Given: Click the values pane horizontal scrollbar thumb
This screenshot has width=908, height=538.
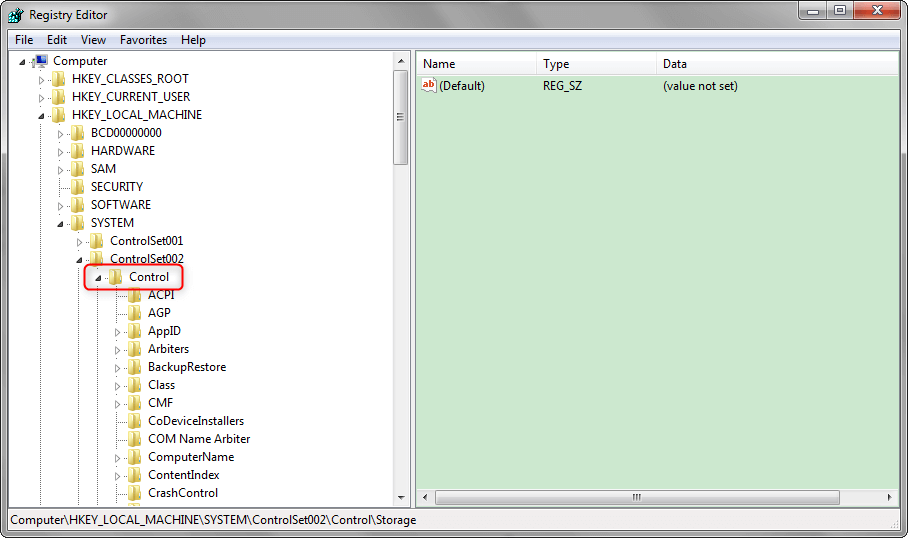Looking at the screenshot, I should coord(634,497).
